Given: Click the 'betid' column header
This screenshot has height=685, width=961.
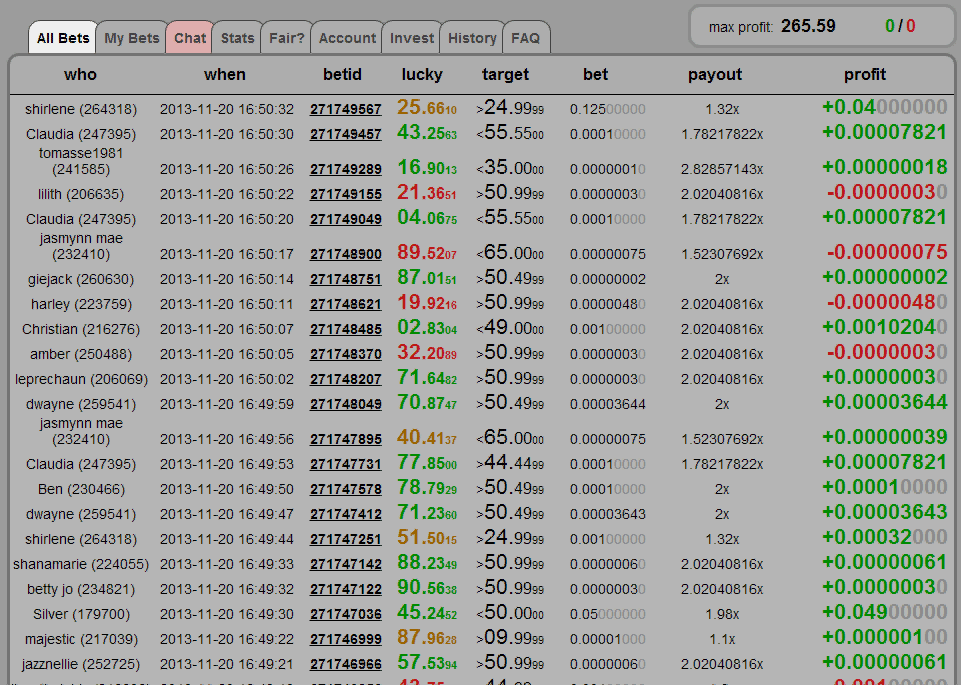Looking at the screenshot, I should click(342, 75).
